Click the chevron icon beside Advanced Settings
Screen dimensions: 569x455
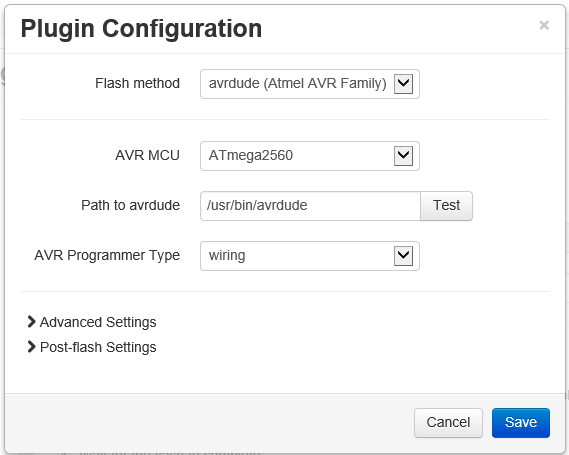pyautogui.click(x=32, y=321)
